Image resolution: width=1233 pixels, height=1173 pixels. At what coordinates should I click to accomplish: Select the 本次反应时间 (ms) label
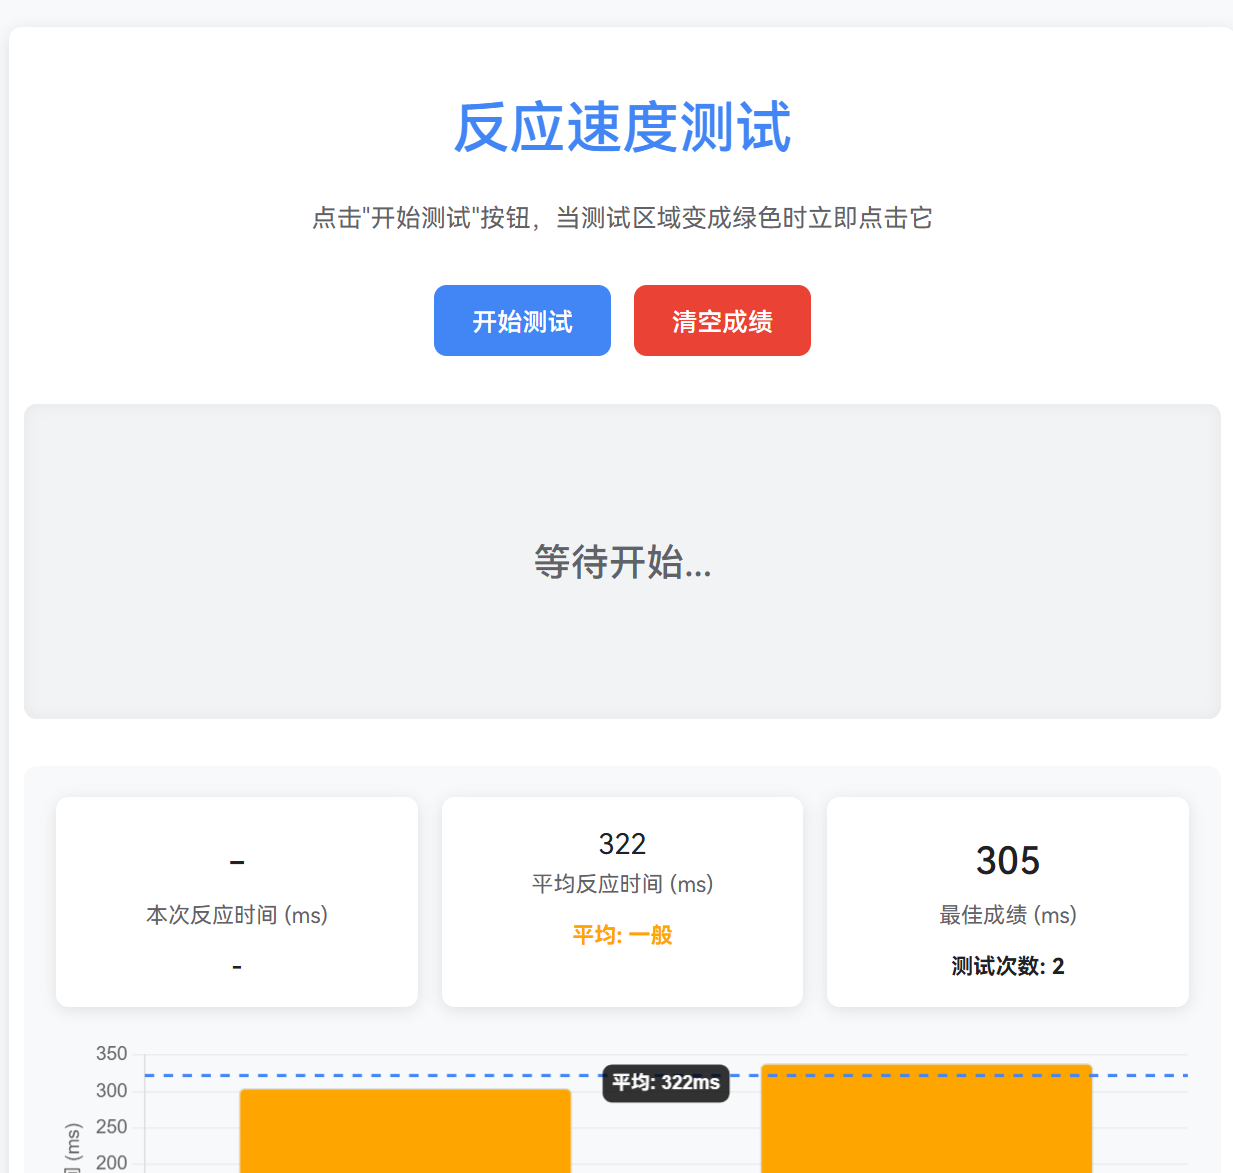coord(237,915)
